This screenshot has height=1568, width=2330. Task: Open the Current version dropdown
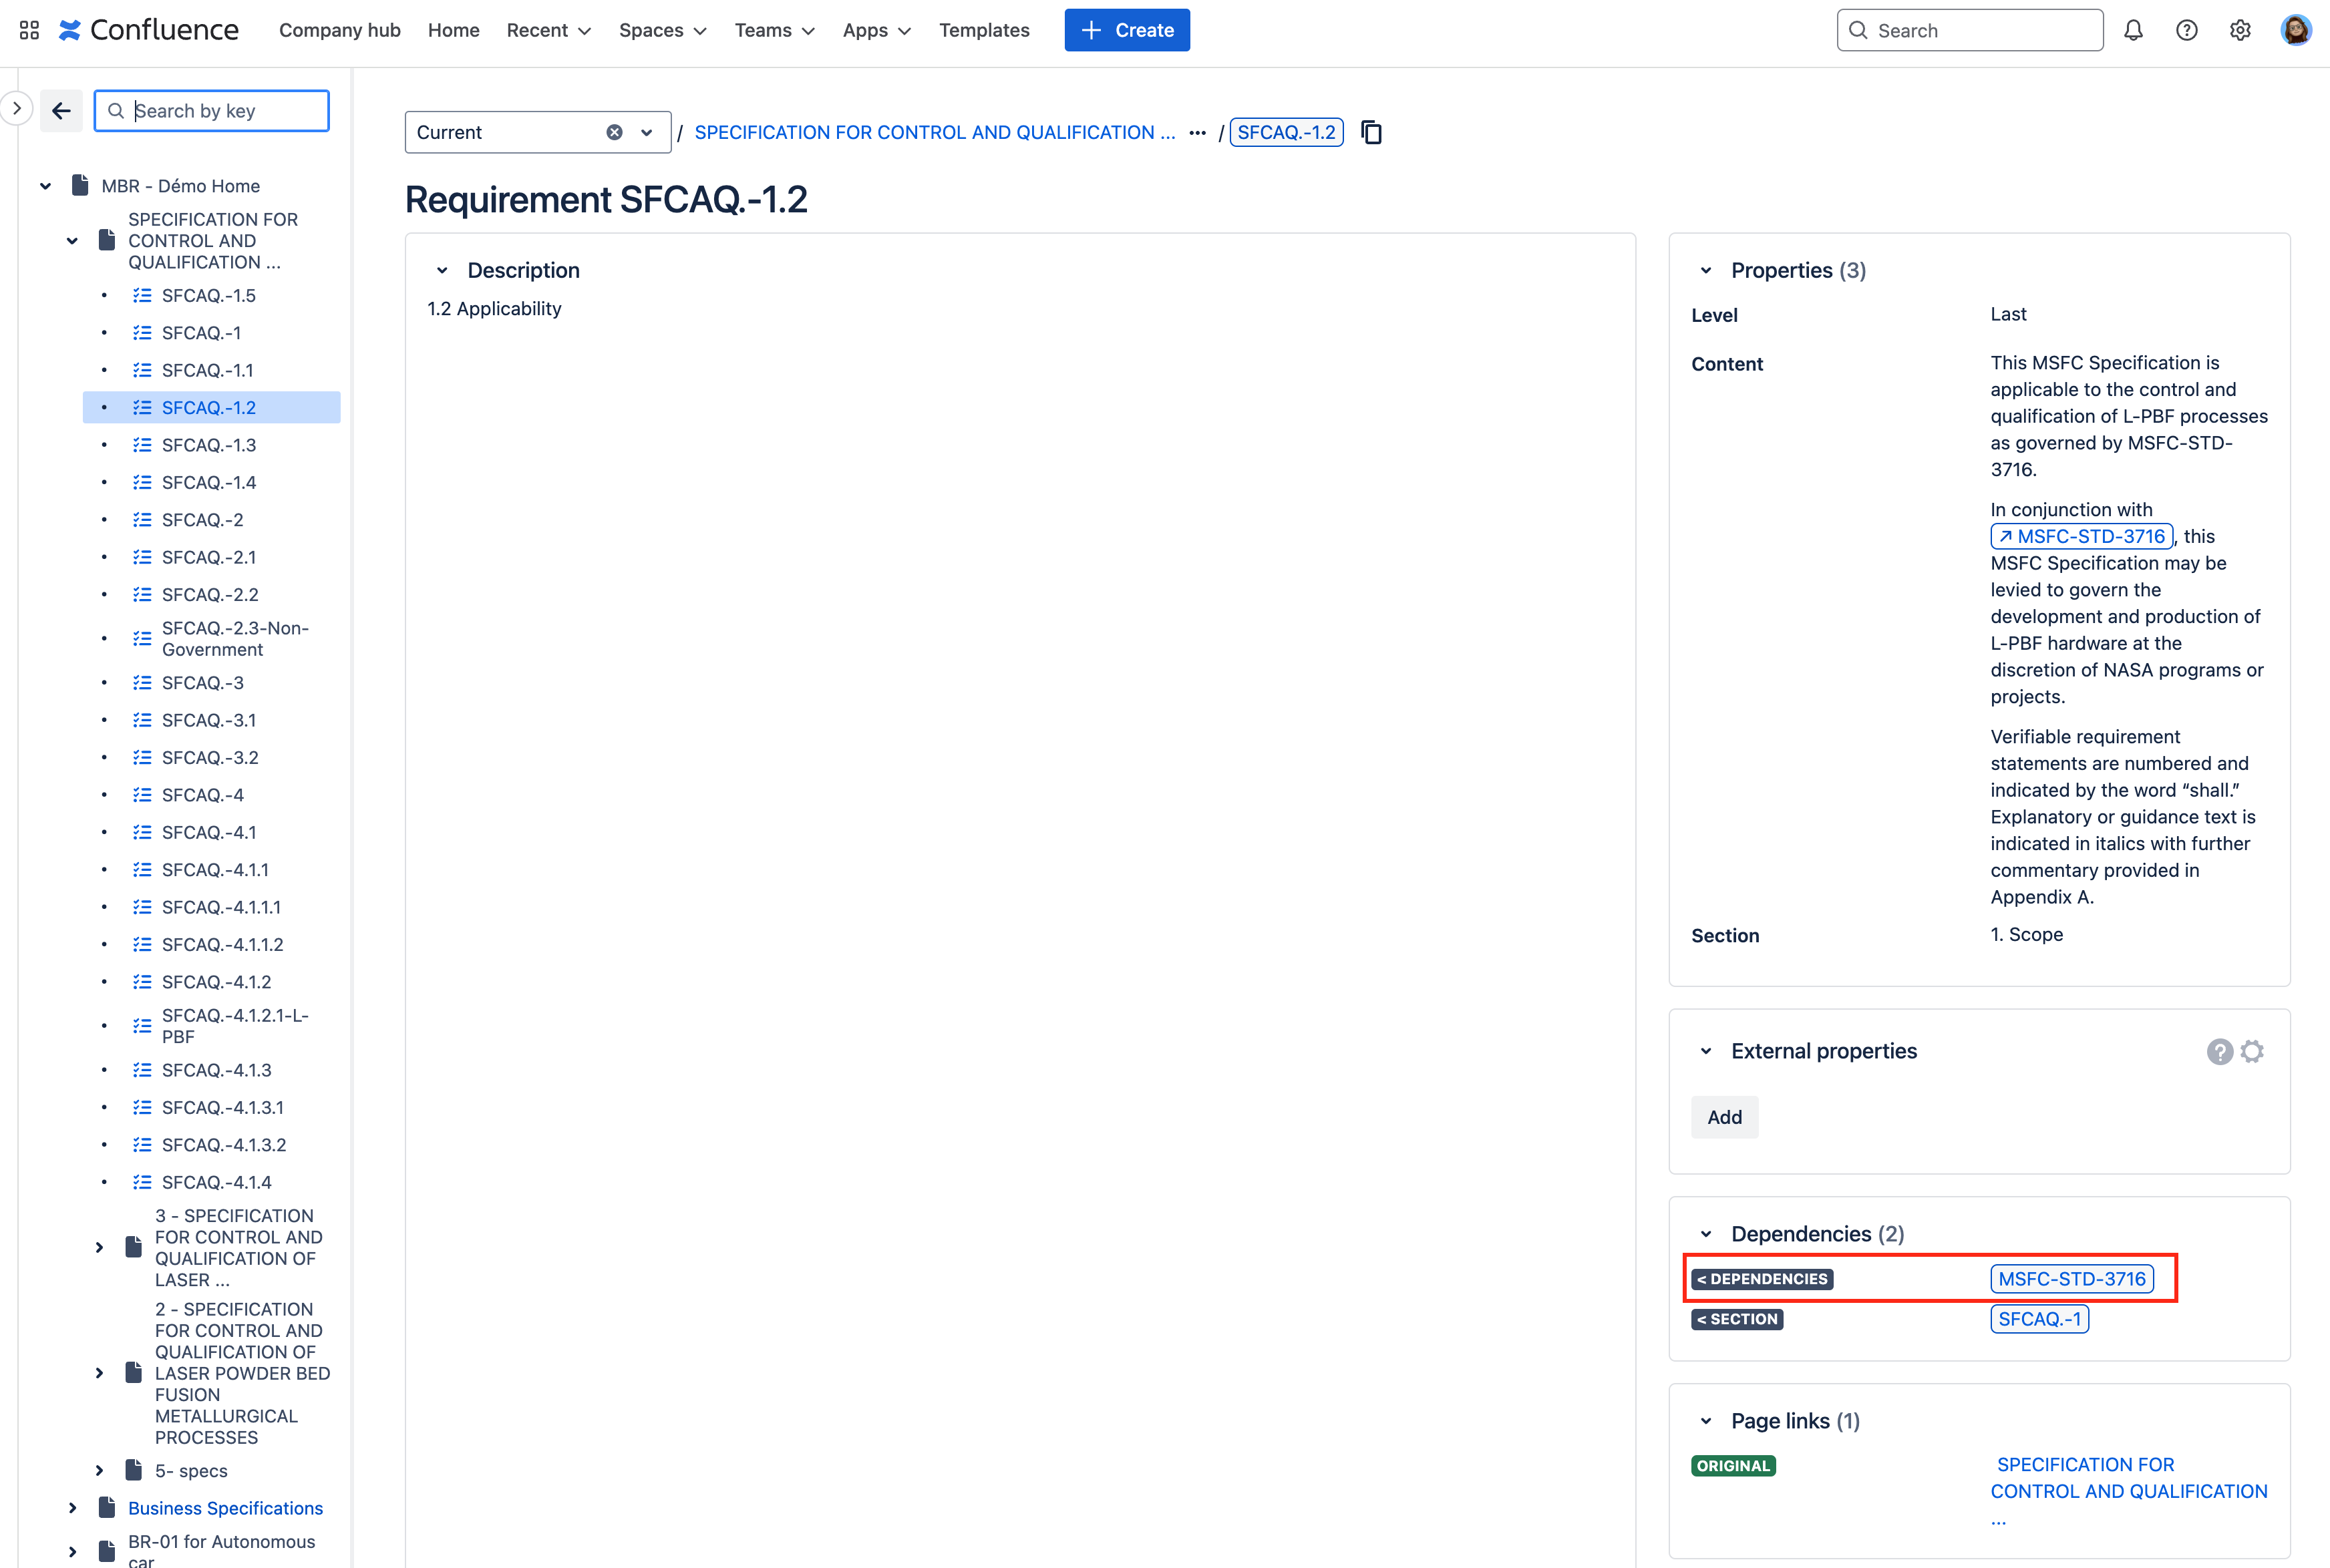coord(645,132)
